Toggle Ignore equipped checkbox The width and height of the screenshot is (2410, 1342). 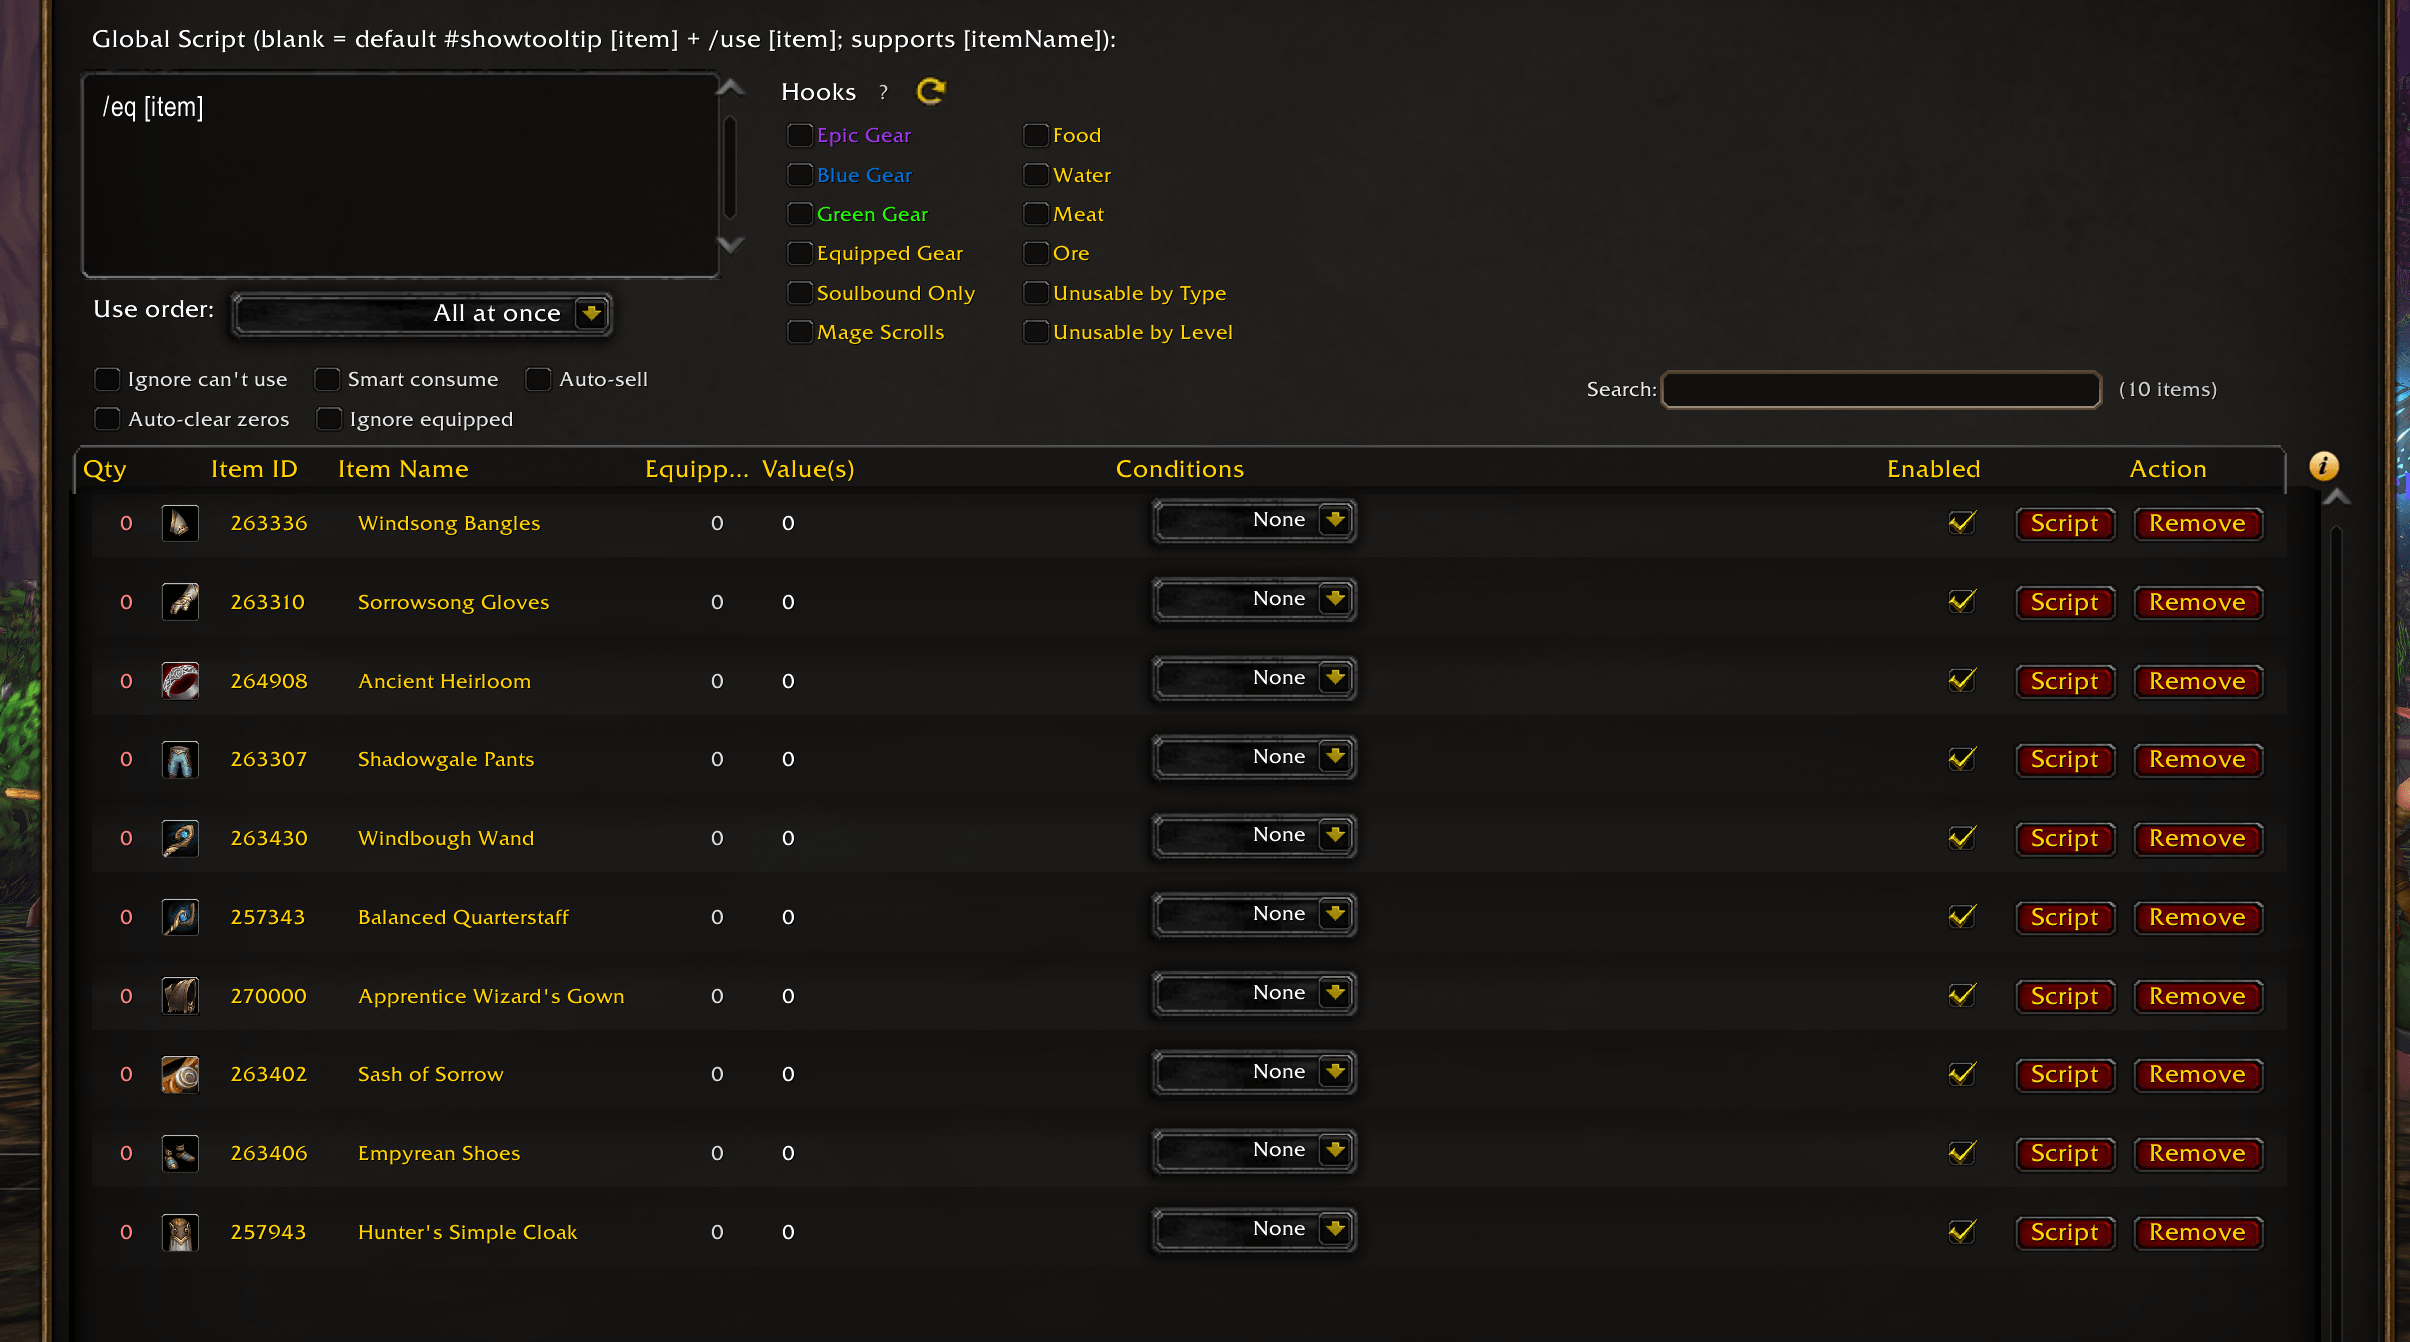pyautogui.click(x=329, y=419)
